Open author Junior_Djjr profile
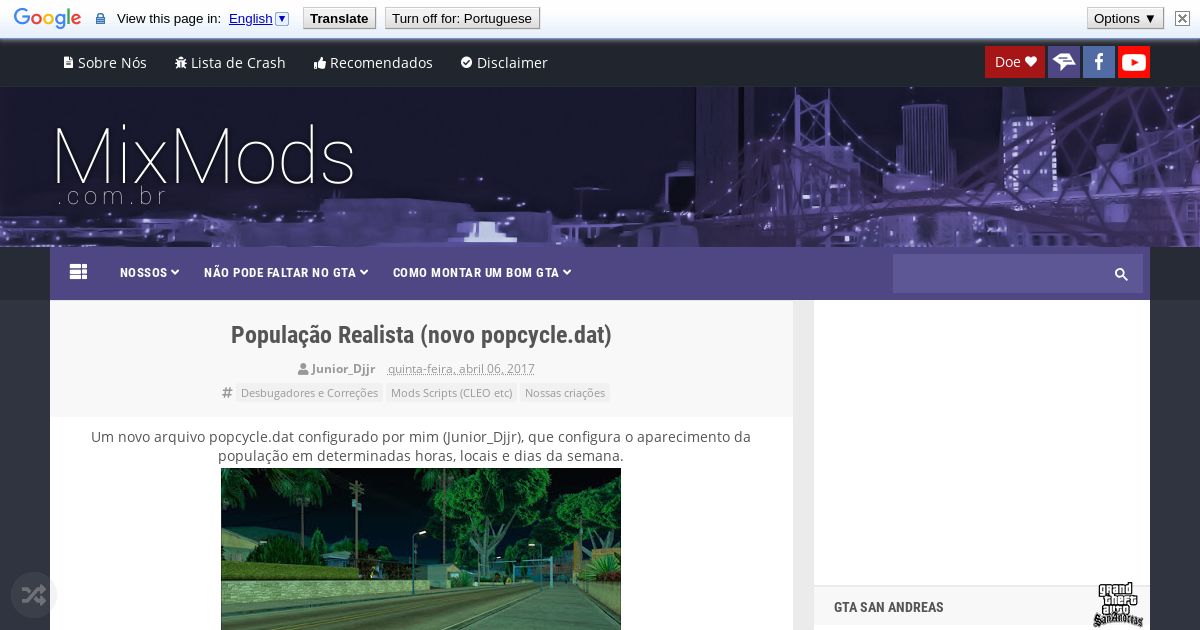The width and height of the screenshot is (1200, 630). coord(343,369)
